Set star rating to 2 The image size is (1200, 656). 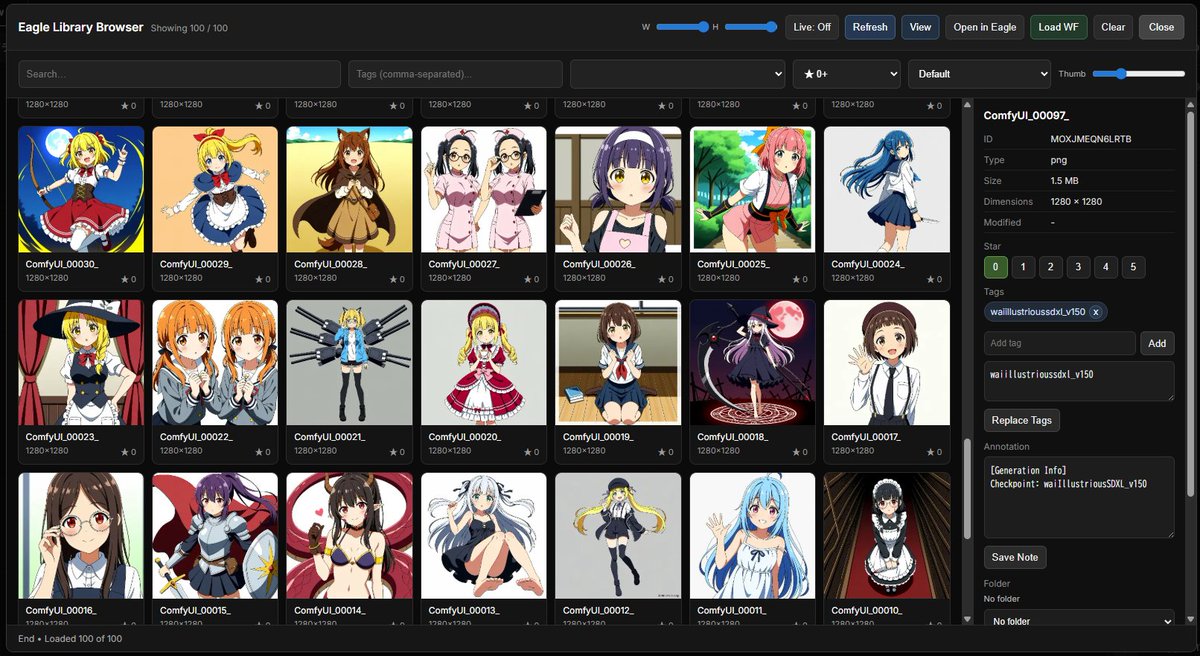1051,267
